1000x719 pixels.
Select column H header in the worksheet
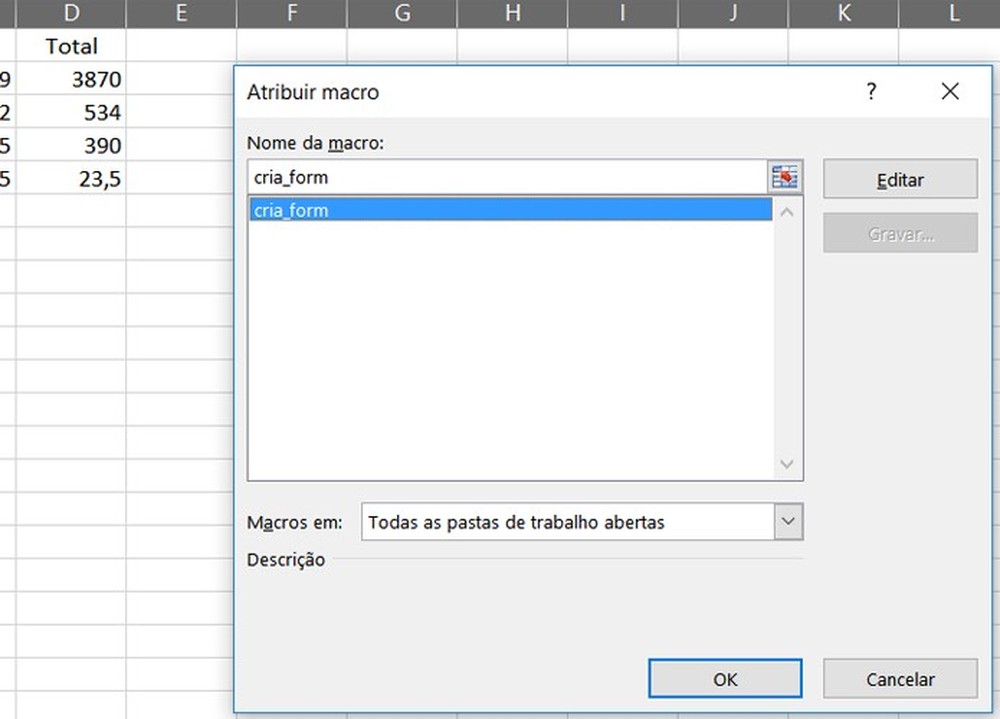click(x=512, y=14)
